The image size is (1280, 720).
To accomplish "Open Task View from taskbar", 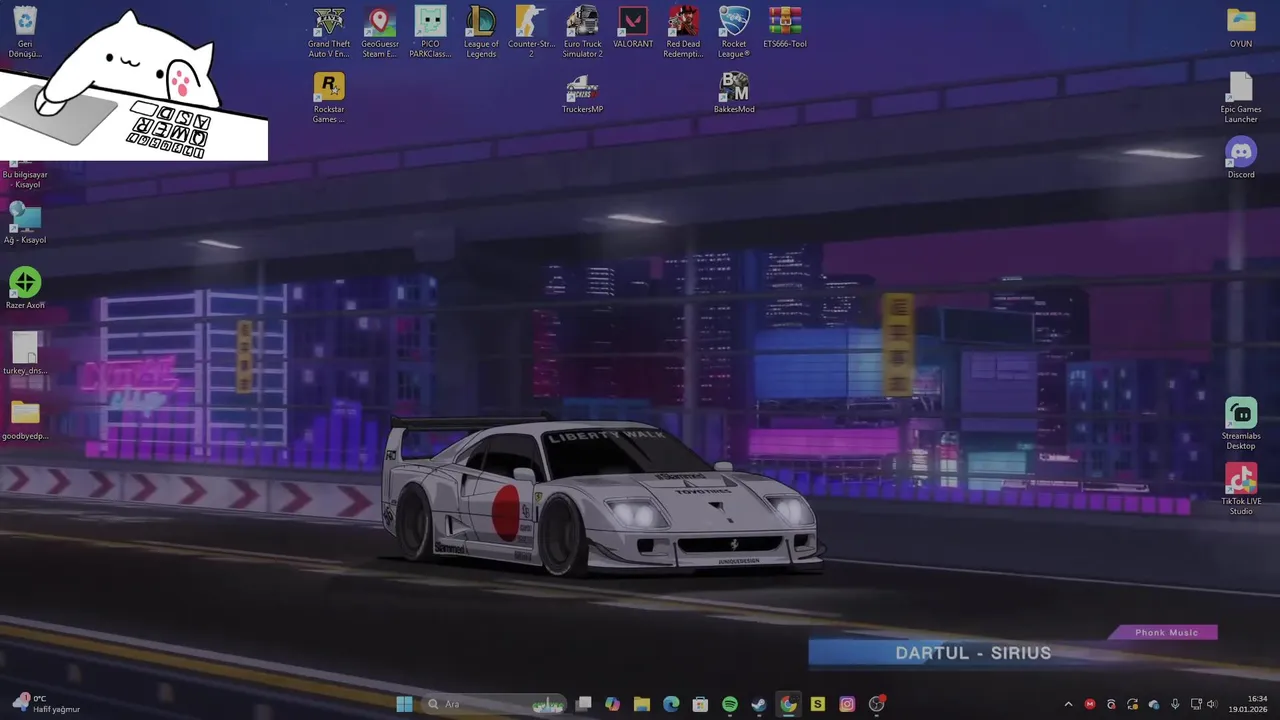I will pos(584,704).
